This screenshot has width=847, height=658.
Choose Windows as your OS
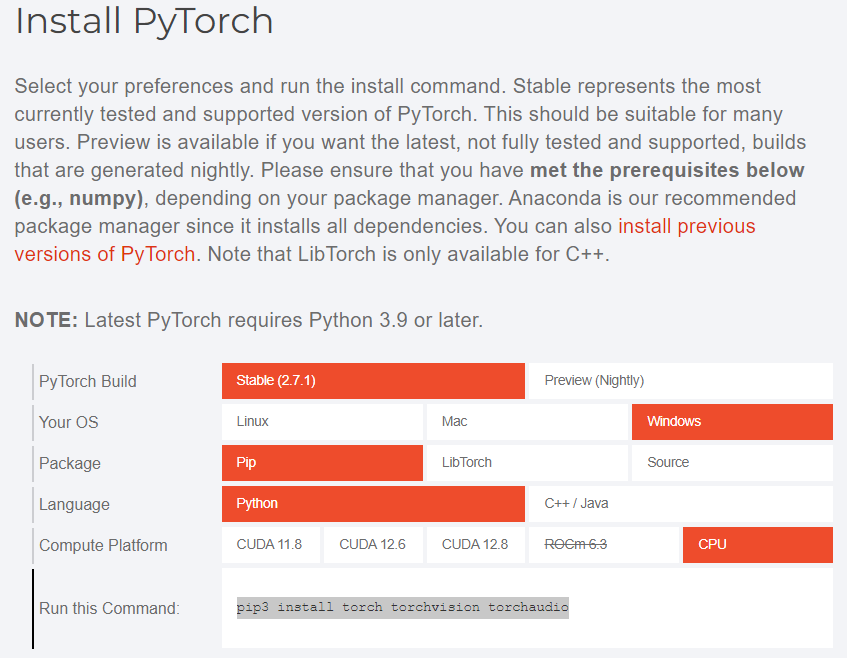pos(732,422)
